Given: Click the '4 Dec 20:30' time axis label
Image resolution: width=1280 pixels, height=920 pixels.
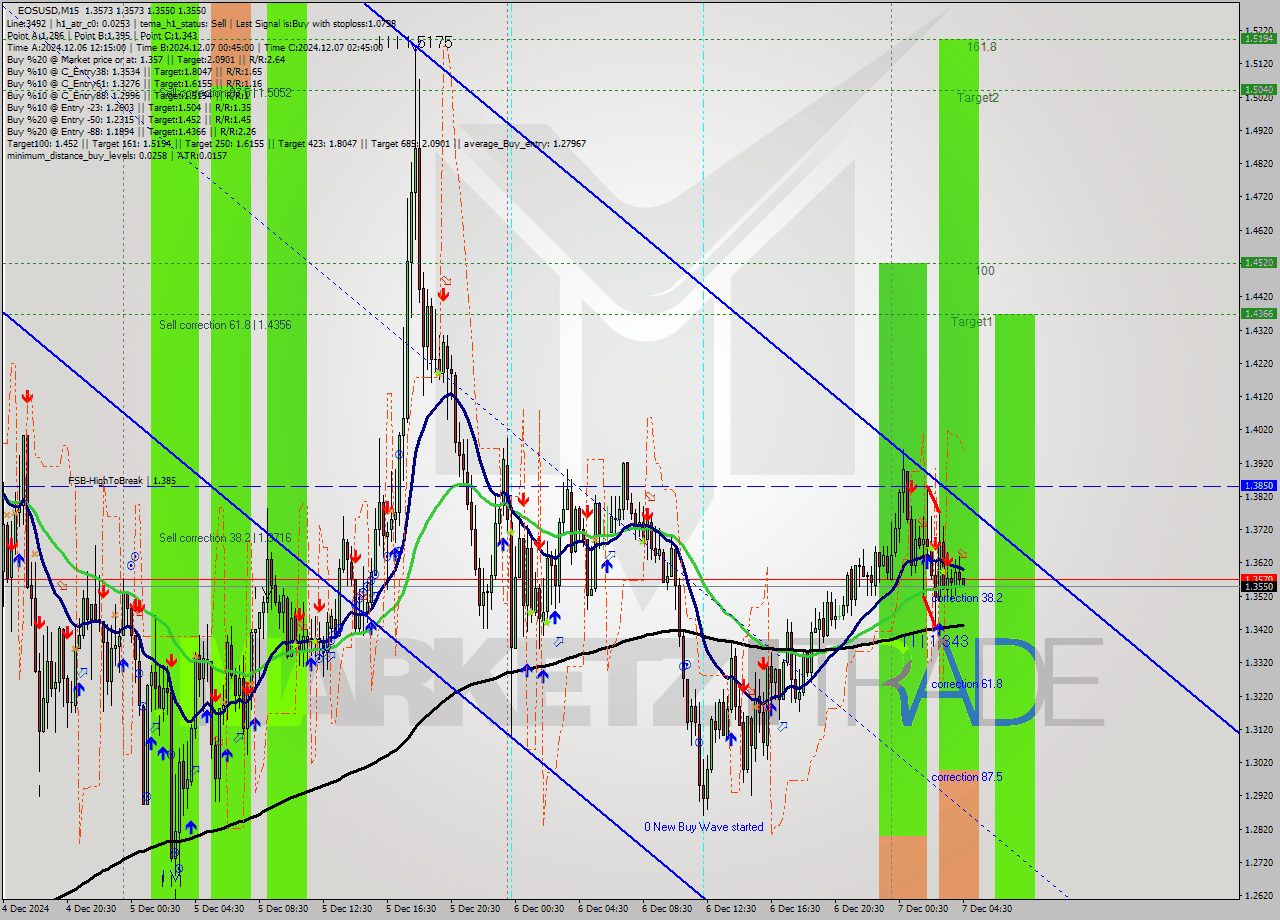Looking at the screenshot, I should [91, 909].
